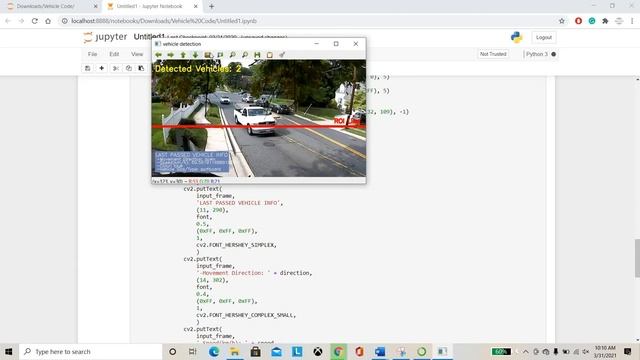Screen dimensions: 640x360
Task: Switch to Chrome on the taskbar
Action: 338,351
